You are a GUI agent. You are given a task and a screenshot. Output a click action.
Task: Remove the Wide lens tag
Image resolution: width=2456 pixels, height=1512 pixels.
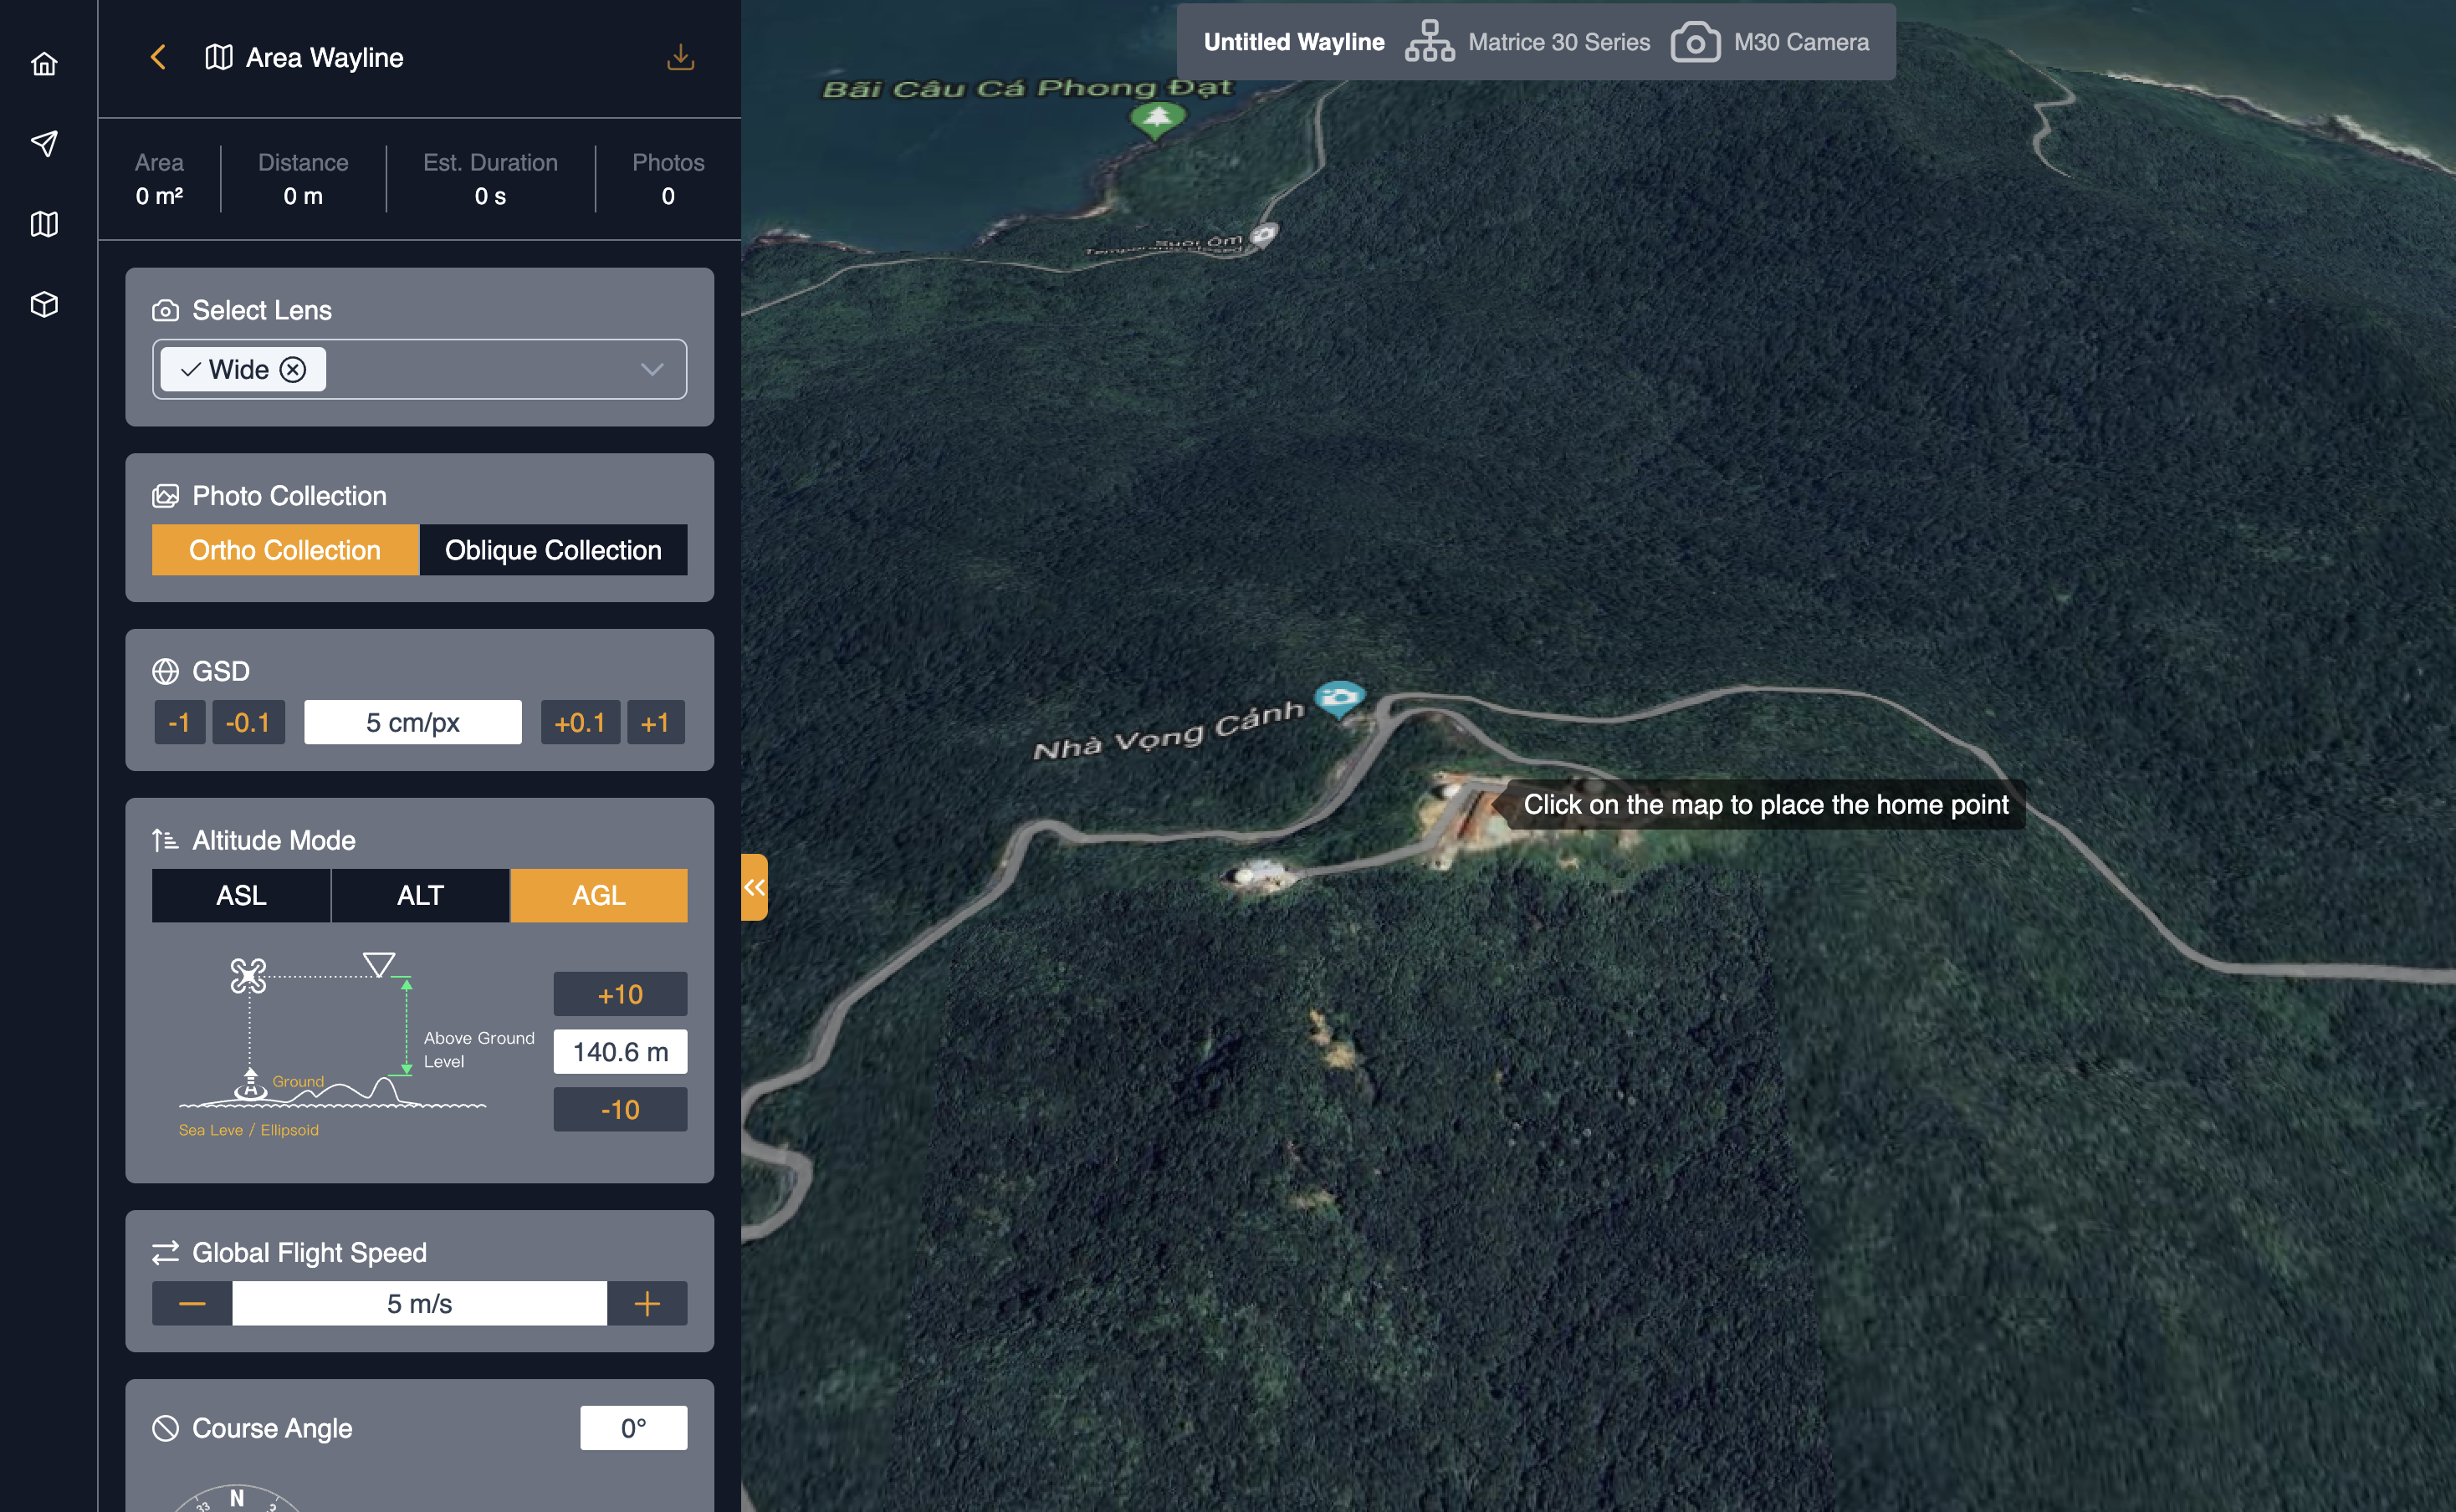pyautogui.click(x=293, y=370)
